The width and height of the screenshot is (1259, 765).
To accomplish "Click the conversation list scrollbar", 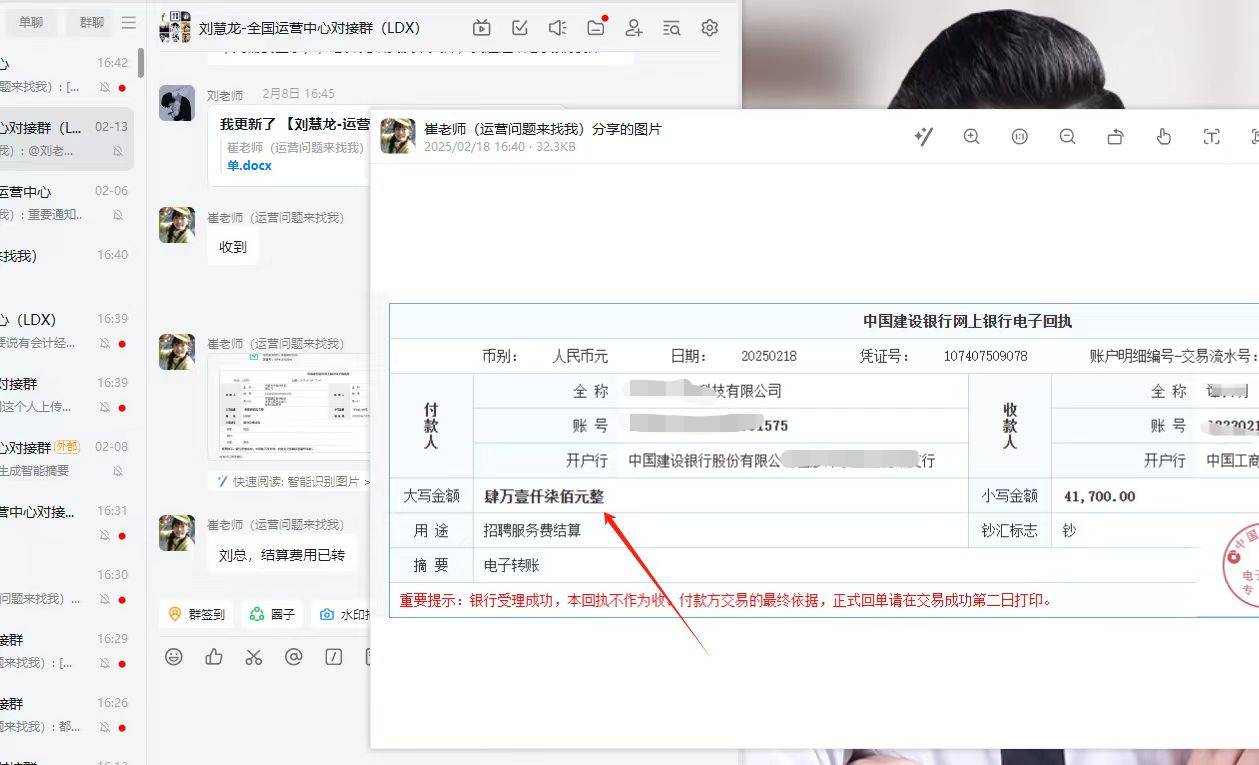I will 141,62.
